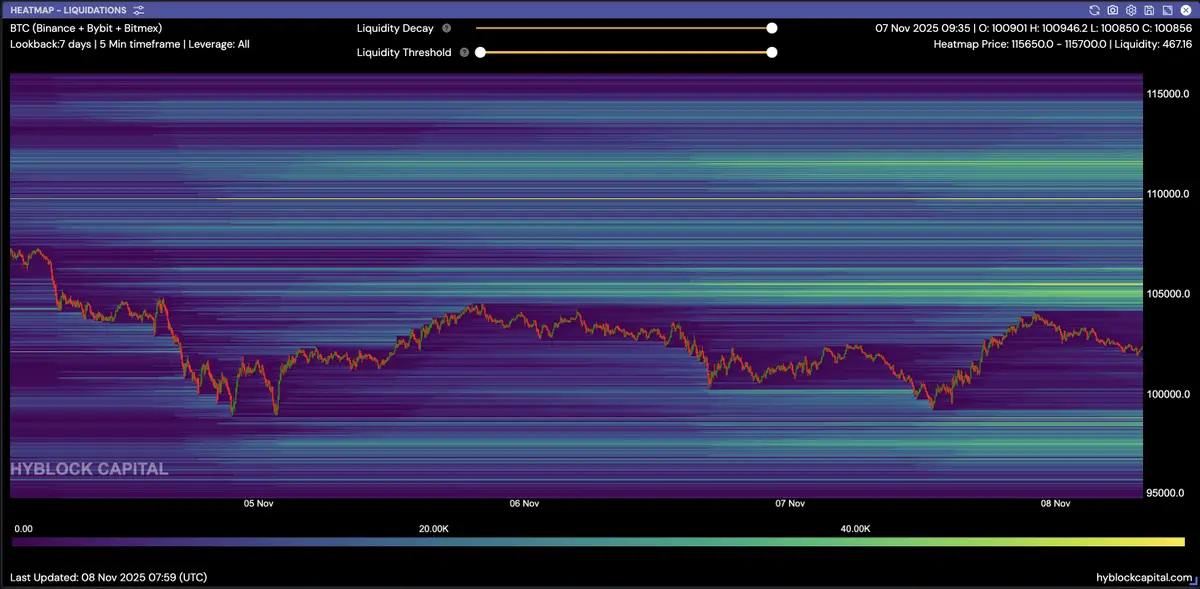
Task: Show help for Liquidity Decay
Action: (446, 29)
